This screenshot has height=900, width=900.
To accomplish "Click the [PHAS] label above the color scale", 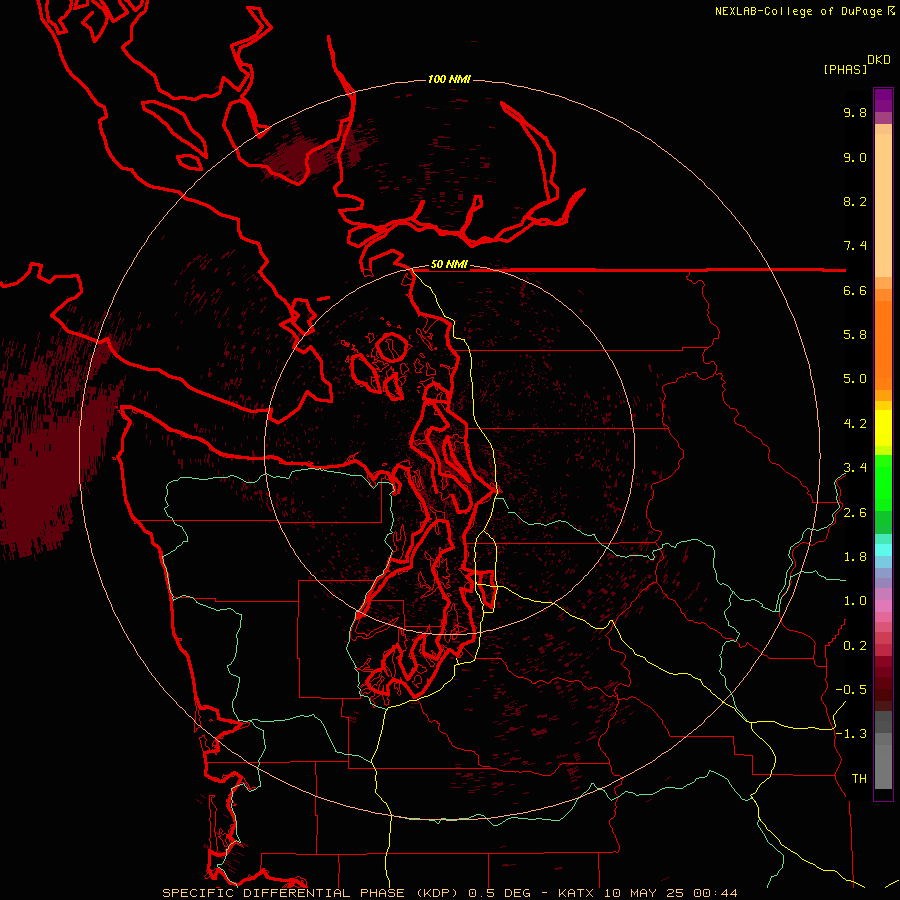I will point(845,70).
